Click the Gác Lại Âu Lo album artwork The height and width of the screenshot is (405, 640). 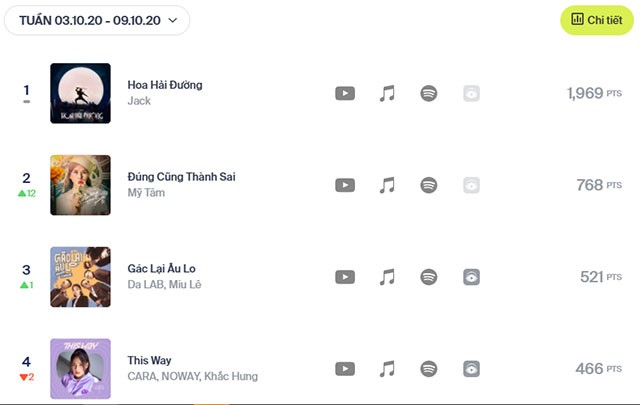(x=80, y=277)
